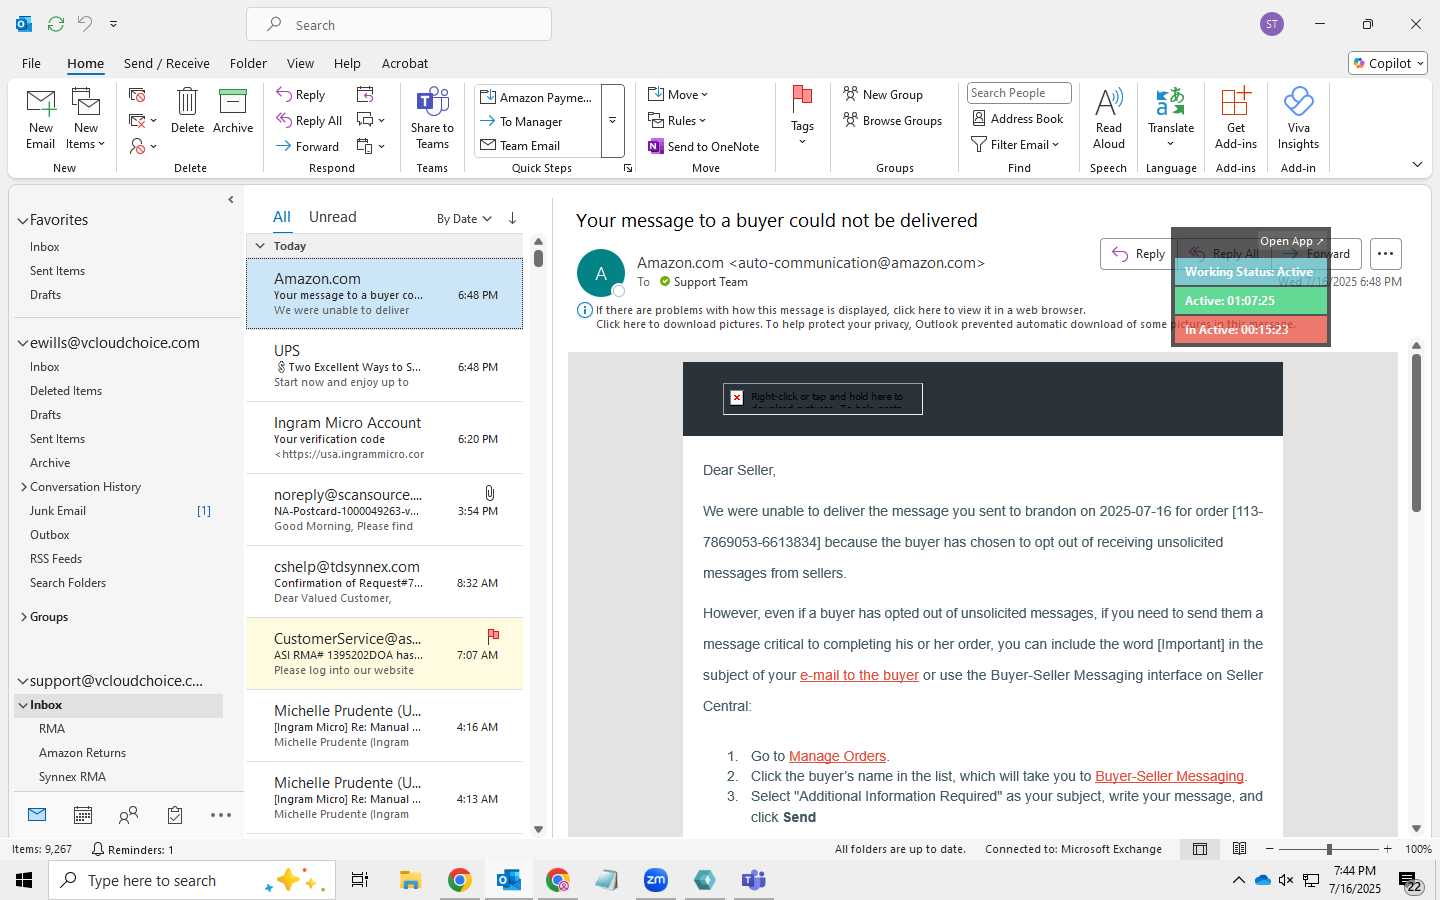The width and height of the screenshot is (1440, 900).
Task: Open the Tasks view
Action: click(175, 815)
